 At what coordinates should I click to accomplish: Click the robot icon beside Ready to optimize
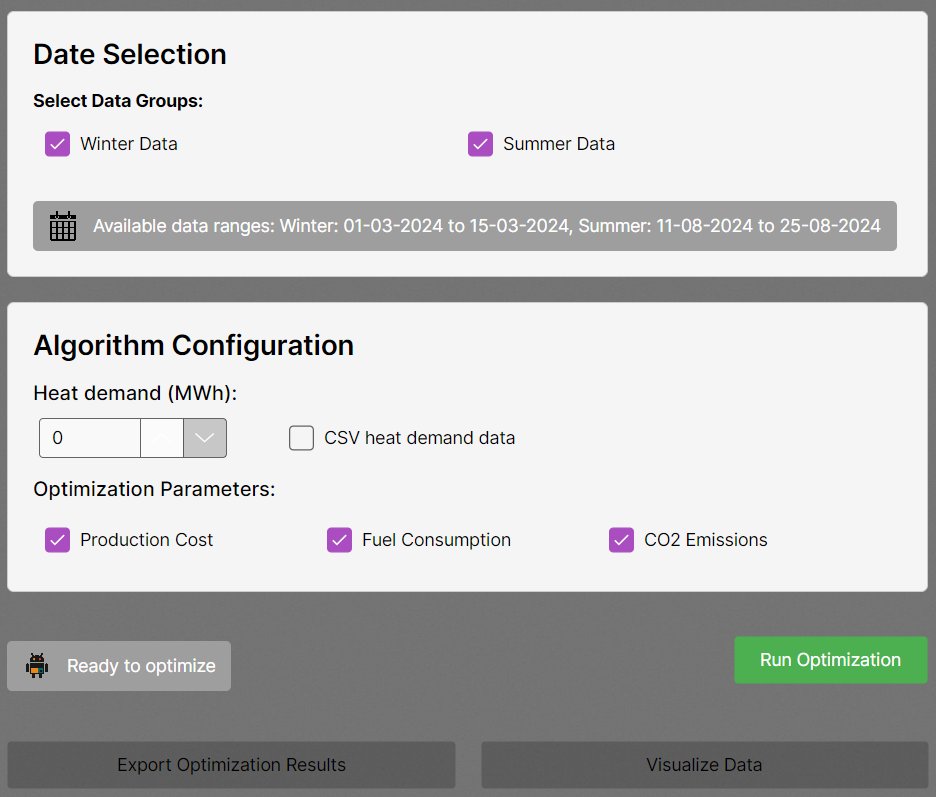[x=37, y=666]
